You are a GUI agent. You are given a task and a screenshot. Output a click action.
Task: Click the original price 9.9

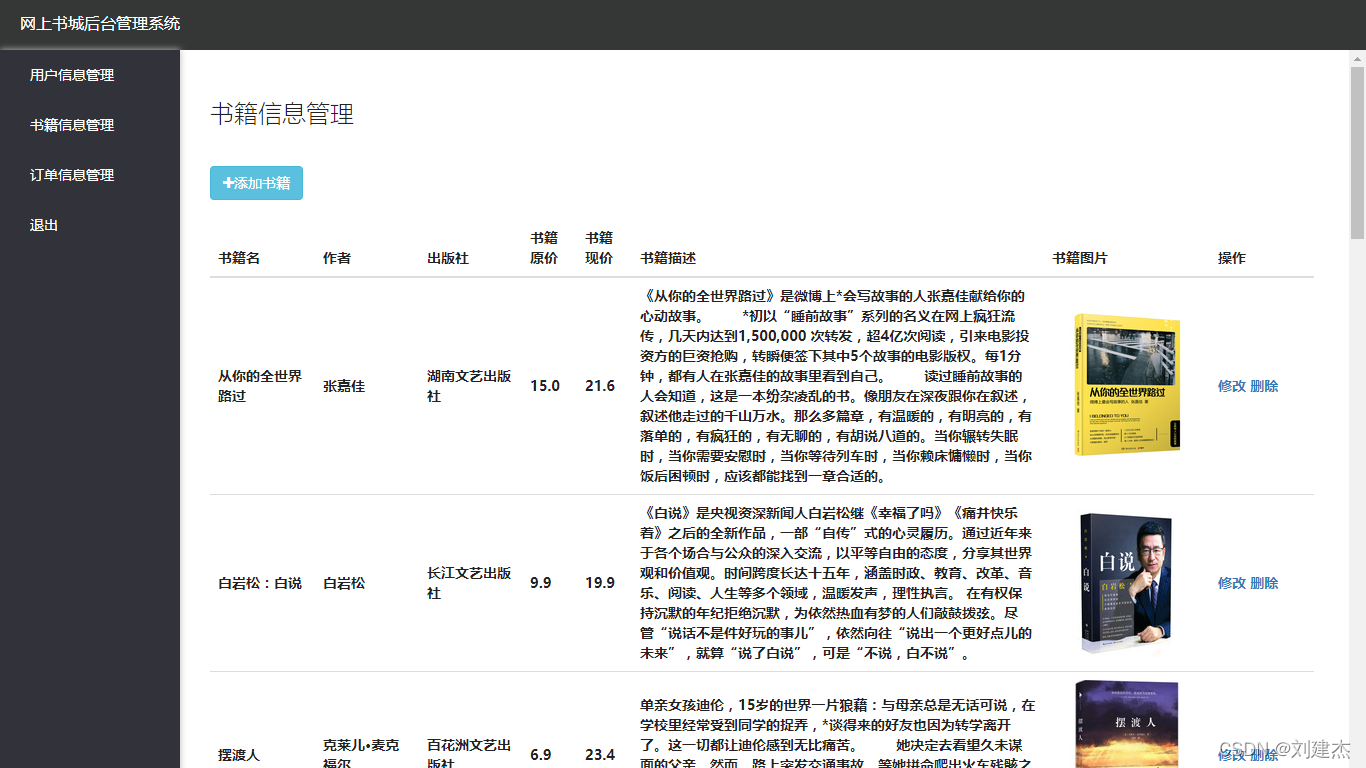pyautogui.click(x=541, y=583)
